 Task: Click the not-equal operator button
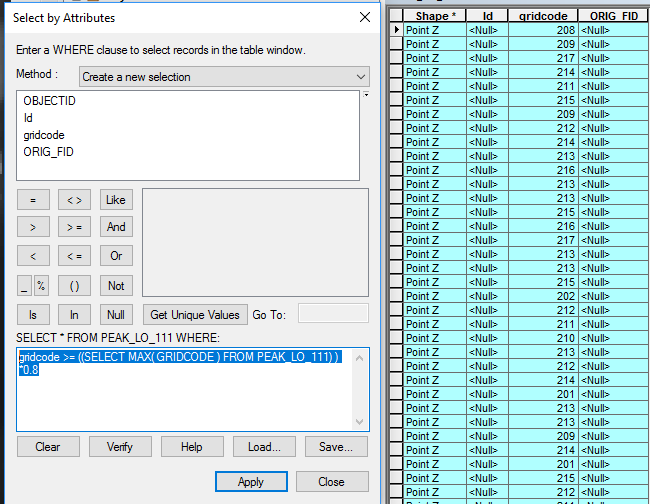pos(74,200)
